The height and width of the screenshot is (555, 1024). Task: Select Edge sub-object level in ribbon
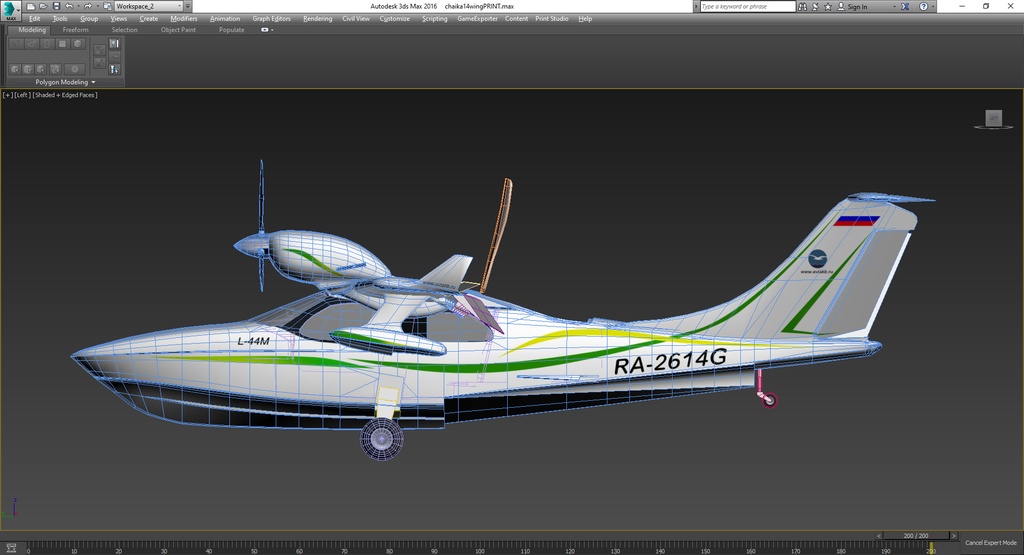pyautogui.click(x=31, y=44)
